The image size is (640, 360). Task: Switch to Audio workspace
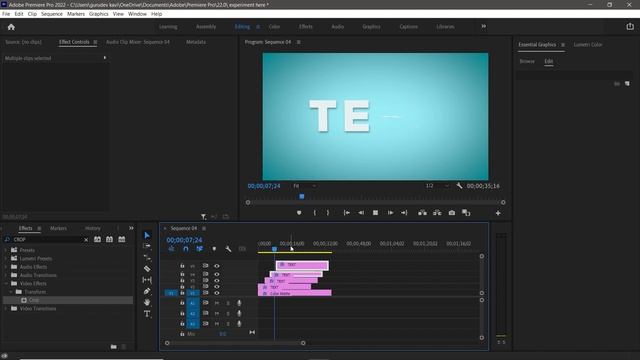pos(338,27)
